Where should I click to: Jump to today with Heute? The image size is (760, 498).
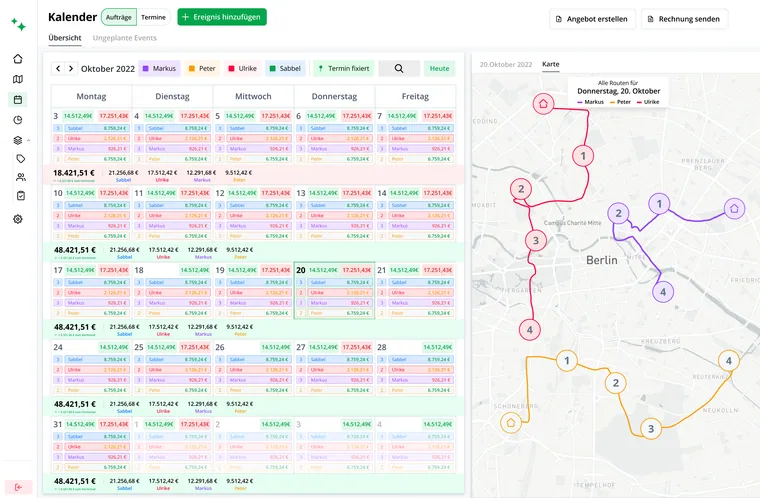pyautogui.click(x=440, y=68)
